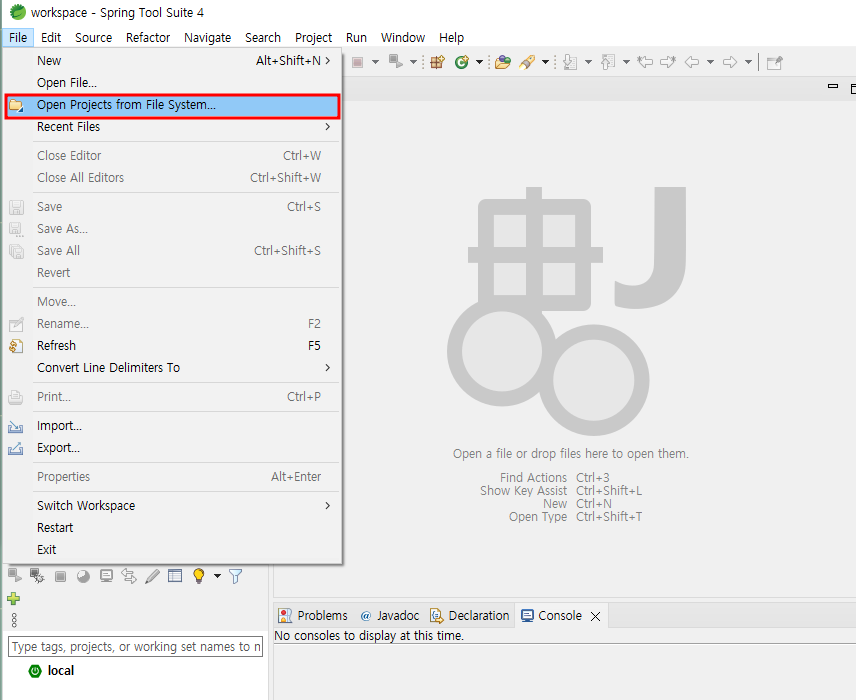Viewport: 856px width, 700px height.
Task: Open the Project menu
Action: point(313,38)
